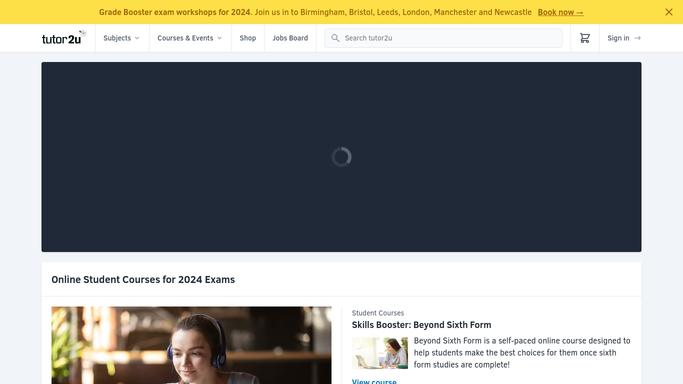This screenshot has width=683, height=384.
Task: Click the Beyond Sixth Form course description text
Action: [522, 353]
